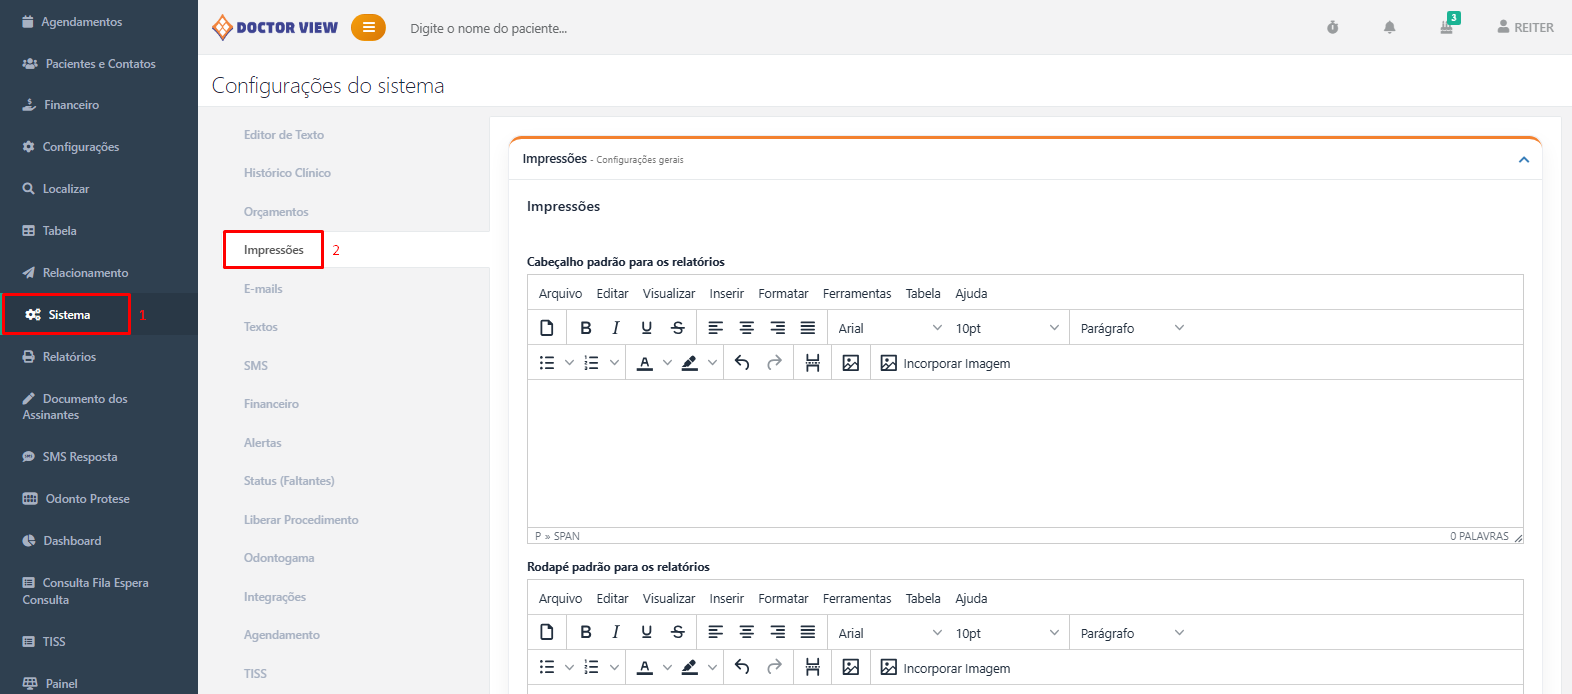Open Relatórios in the left sidebar
This screenshot has width=1572, height=694.
pyautogui.click(x=69, y=357)
